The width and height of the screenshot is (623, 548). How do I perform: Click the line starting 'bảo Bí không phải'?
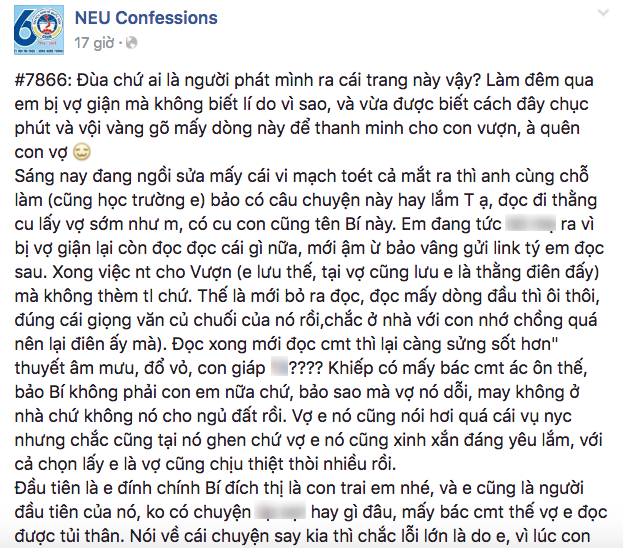[x=297, y=392]
